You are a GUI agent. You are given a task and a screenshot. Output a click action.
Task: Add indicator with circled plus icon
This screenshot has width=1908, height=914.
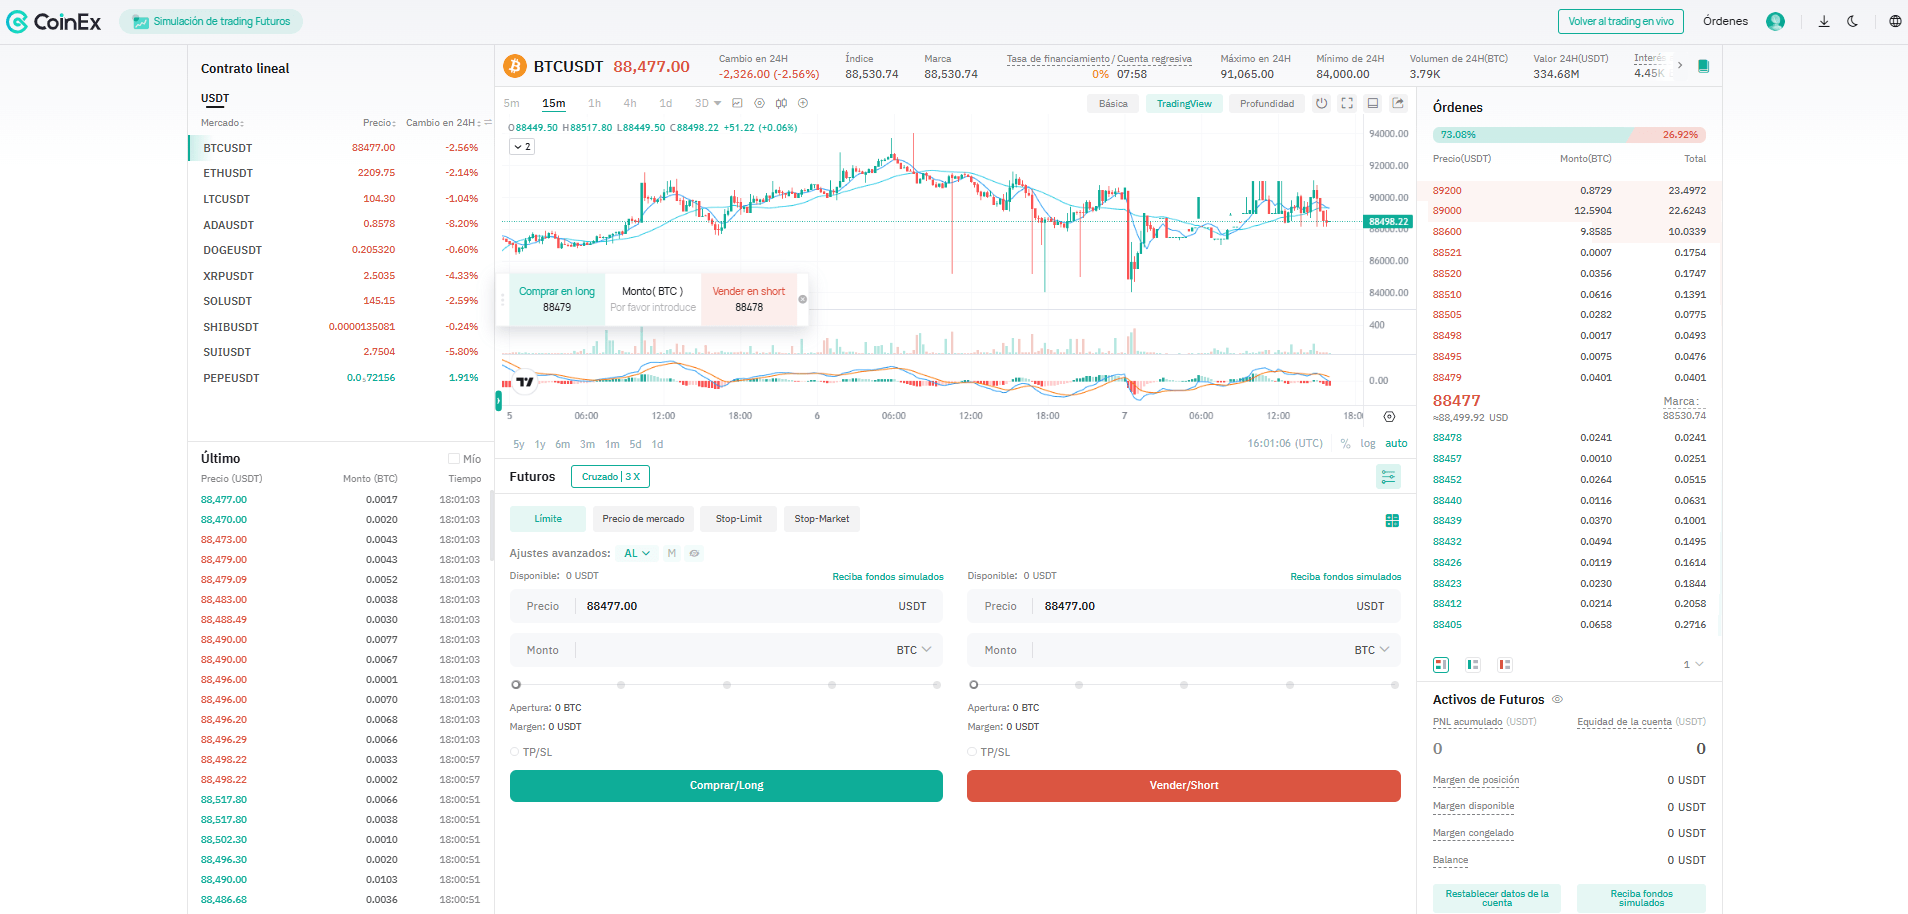pyautogui.click(x=803, y=103)
